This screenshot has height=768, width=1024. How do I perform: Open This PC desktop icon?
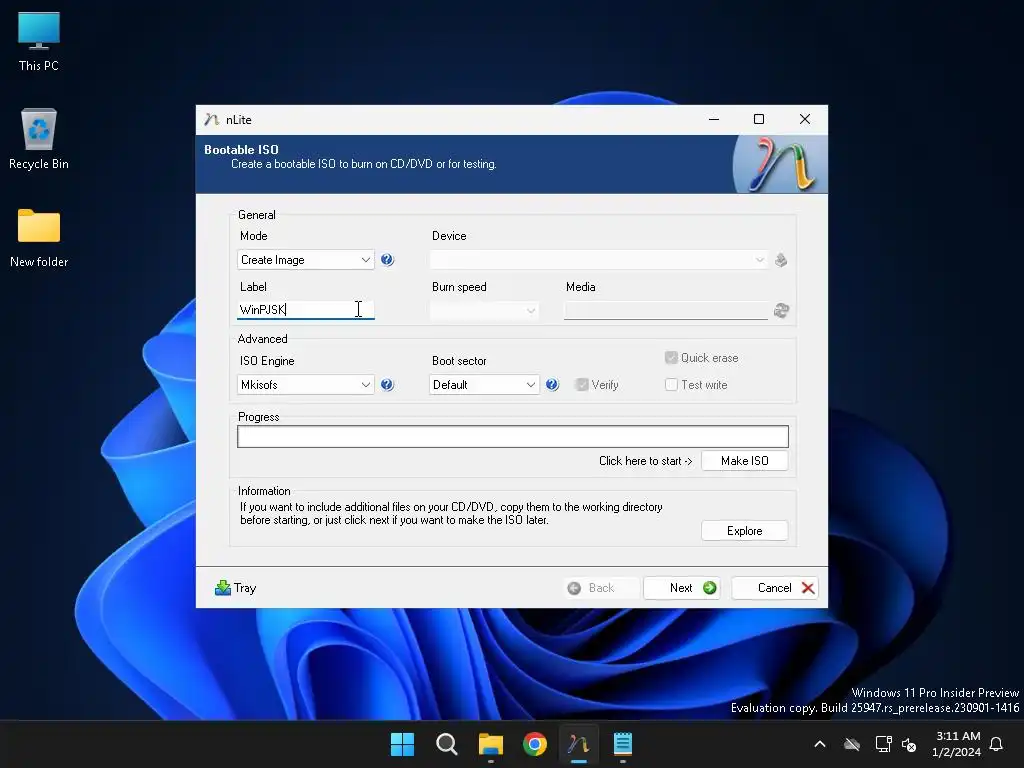pyautogui.click(x=39, y=40)
